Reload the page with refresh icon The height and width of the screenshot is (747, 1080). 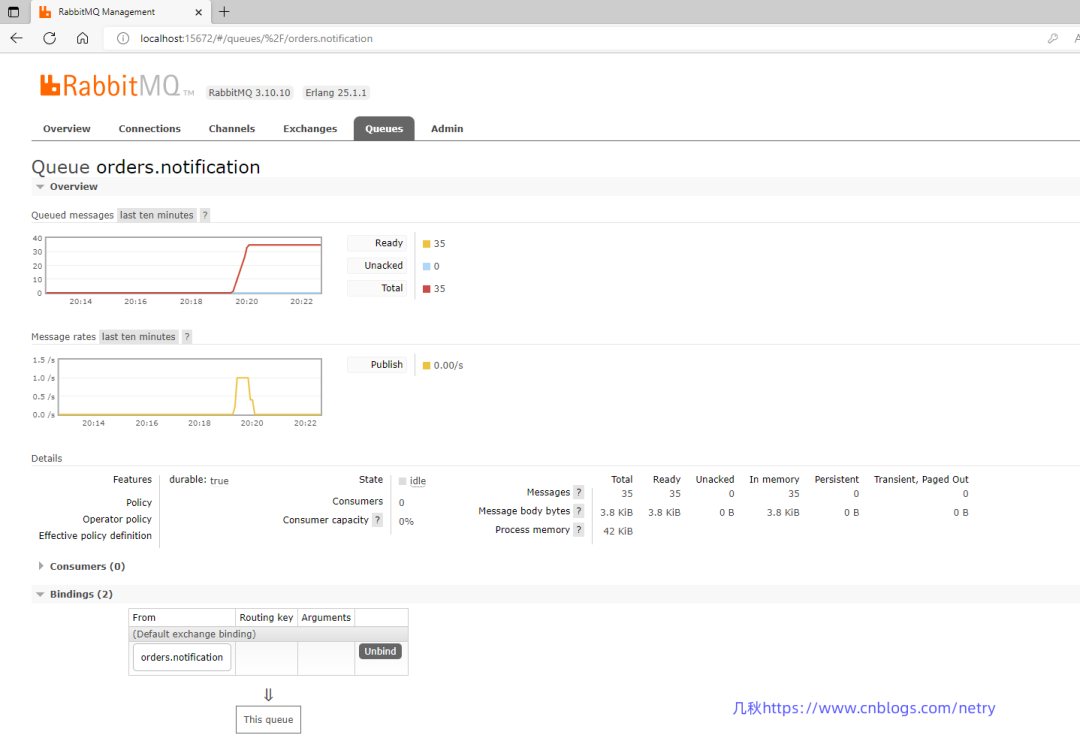pyautogui.click(x=50, y=39)
